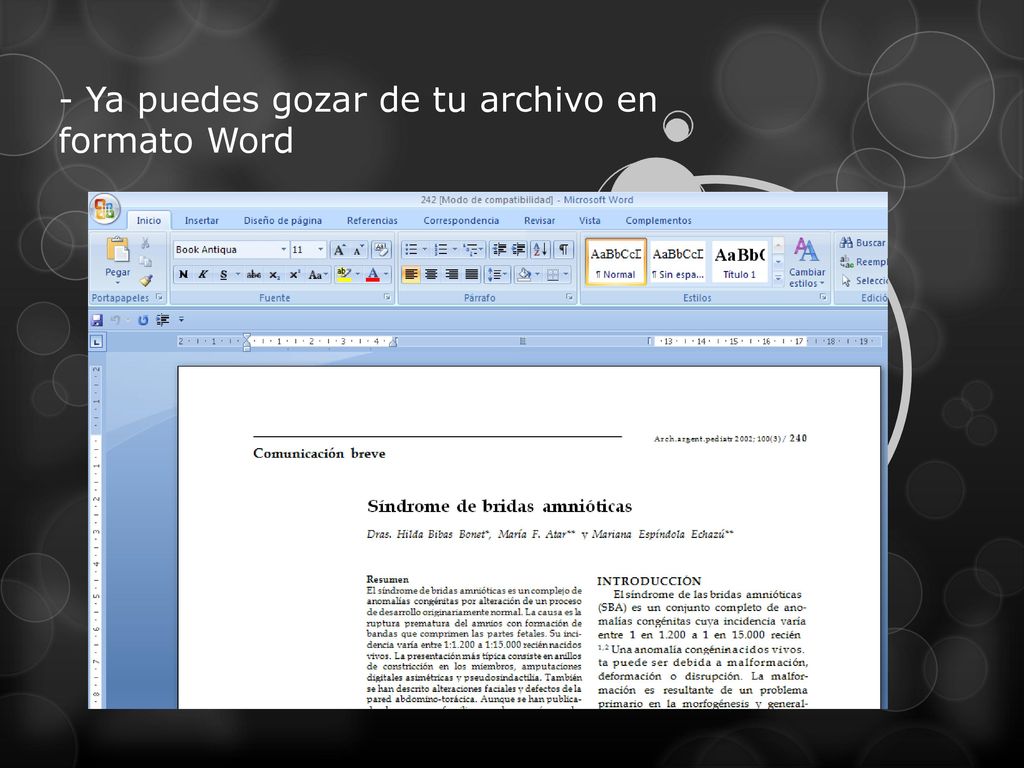Toggle superscript formatting
Image resolution: width=1024 pixels, height=768 pixels.
(x=295, y=274)
